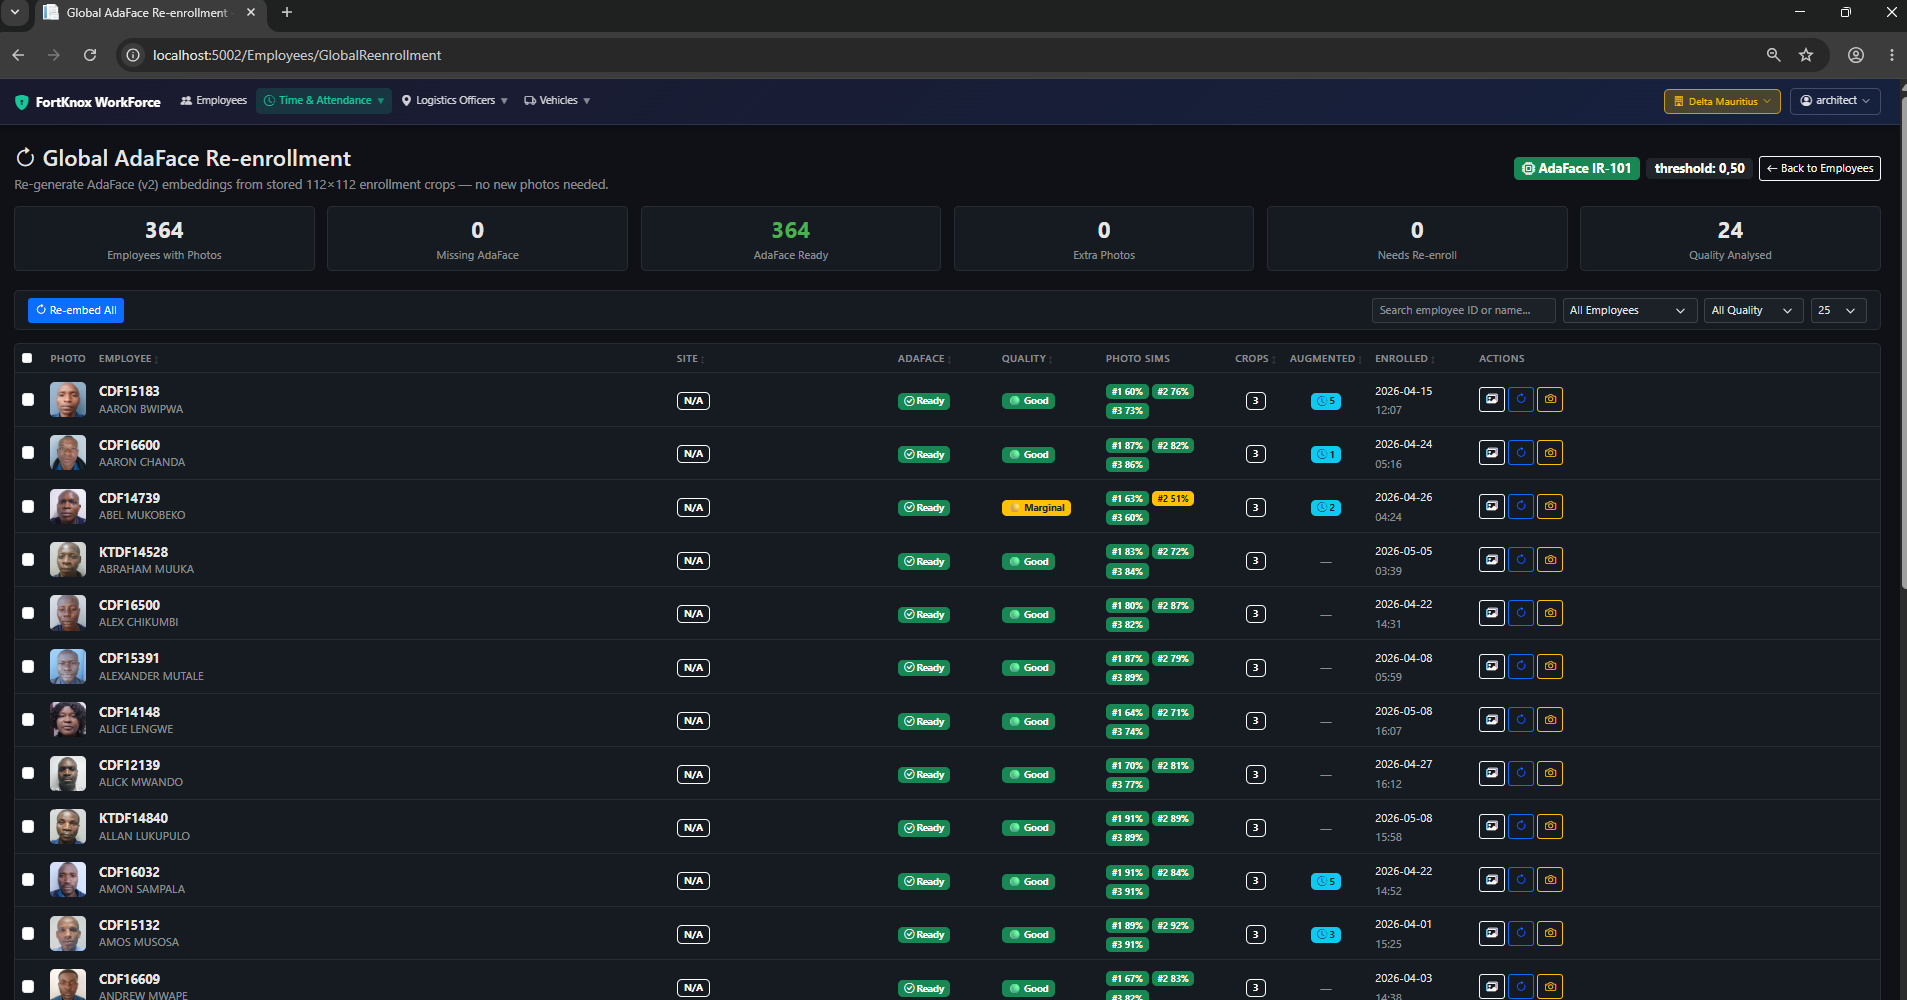Click the AdaFace IR-101 badge
This screenshot has height=1000, width=1907.
(x=1577, y=168)
